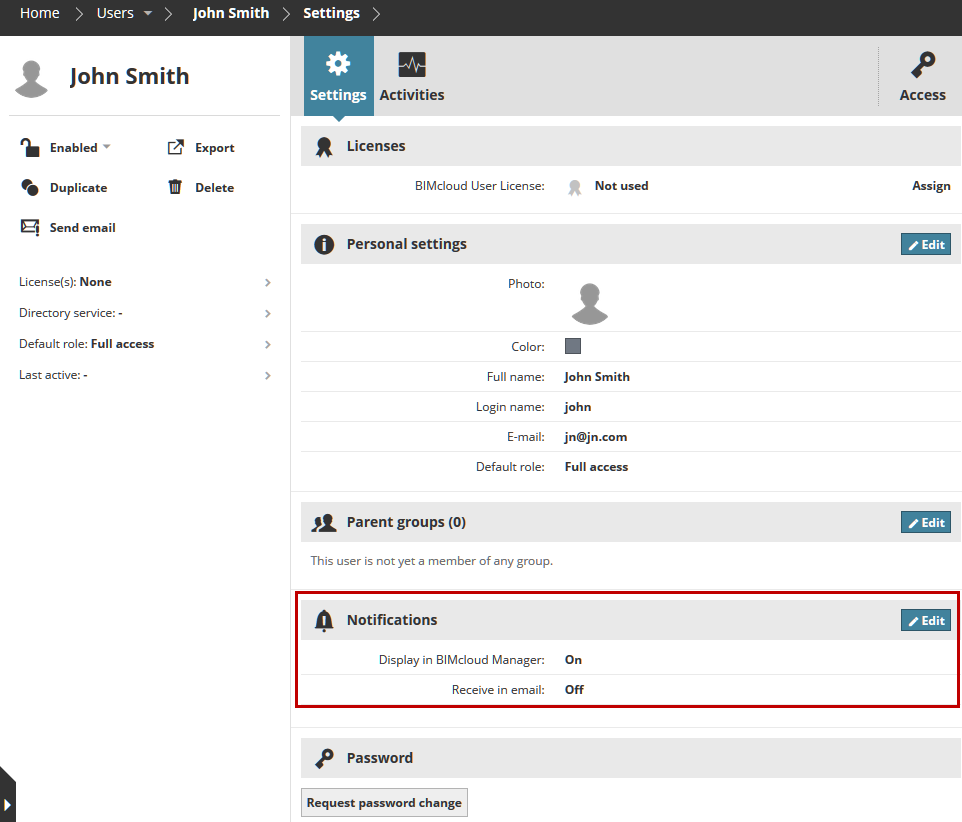
Task: Expand the Directory service row chevron
Action: pos(267,313)
